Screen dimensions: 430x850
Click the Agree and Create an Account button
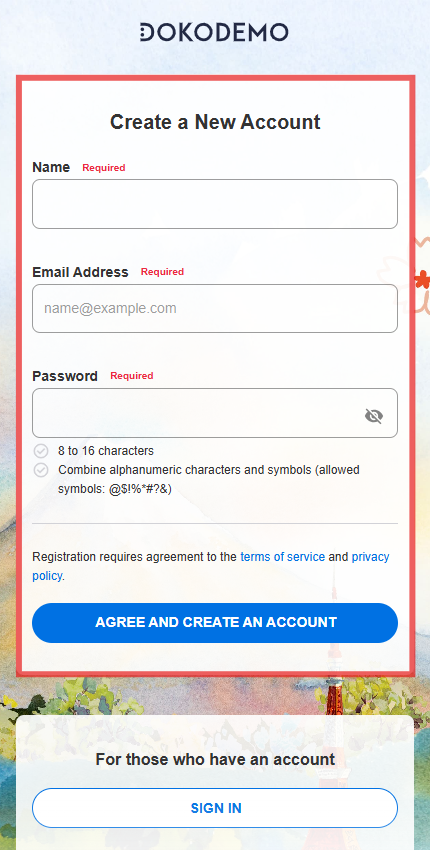[215, 622]
